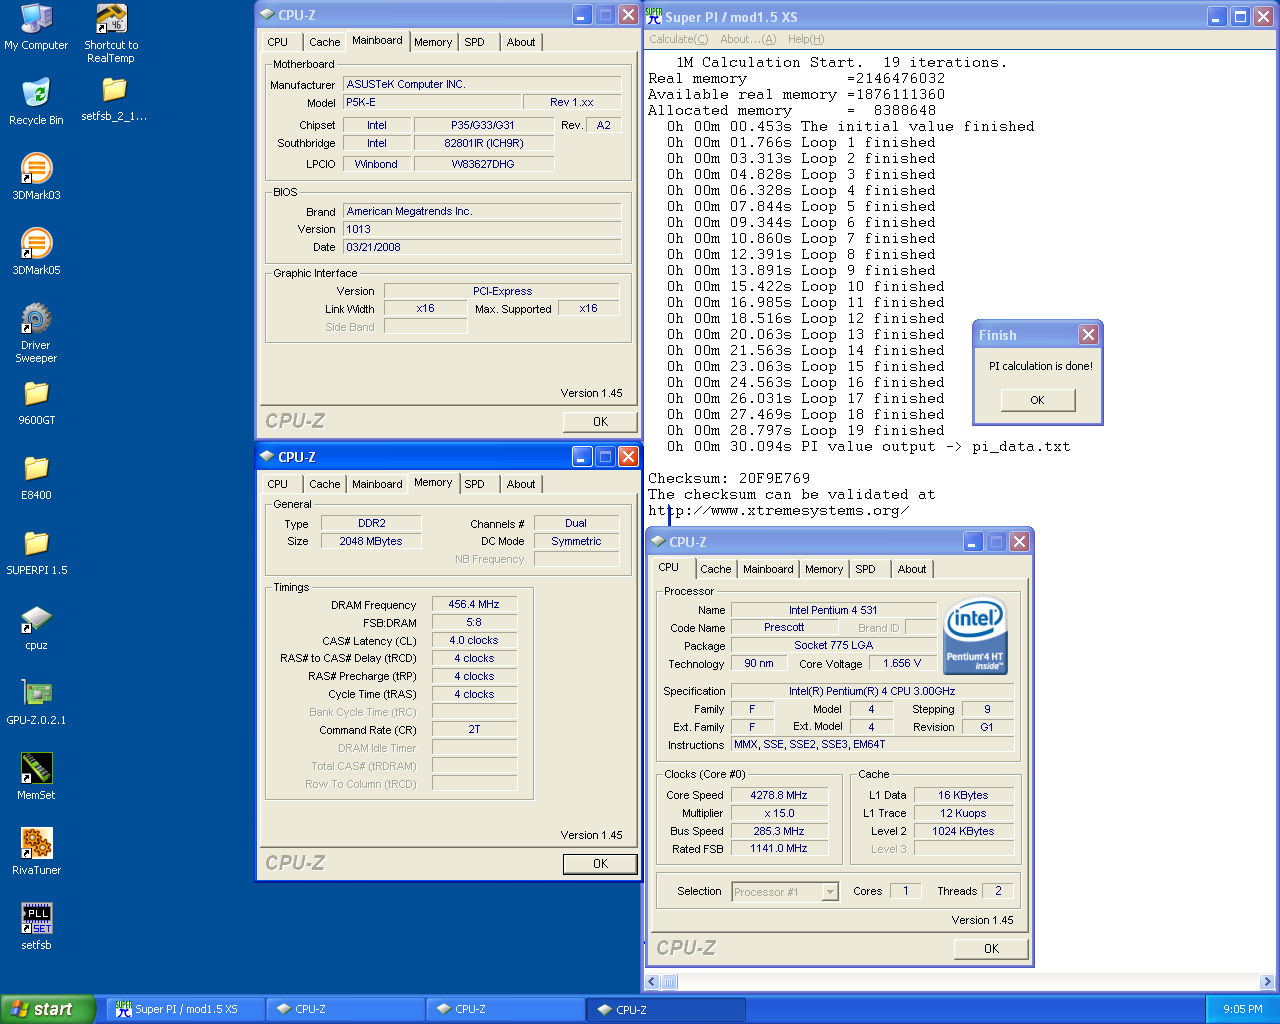Launch GPU-Z.0.2.1 desktop icon
This screenshot has height=1024, width=1280.
point(36,702)
